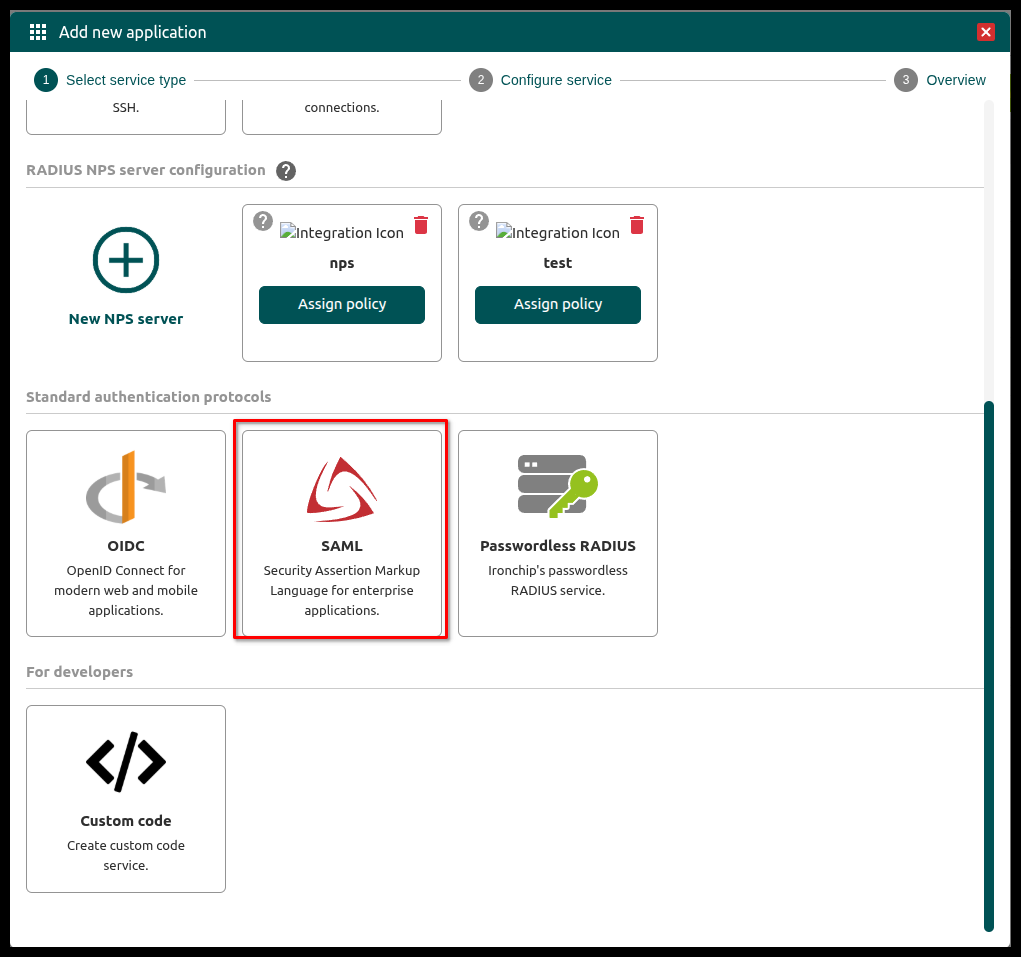Open help for RADIUS NPS server configuration
Screen dimensions: 1021x957
coord(286,171)
